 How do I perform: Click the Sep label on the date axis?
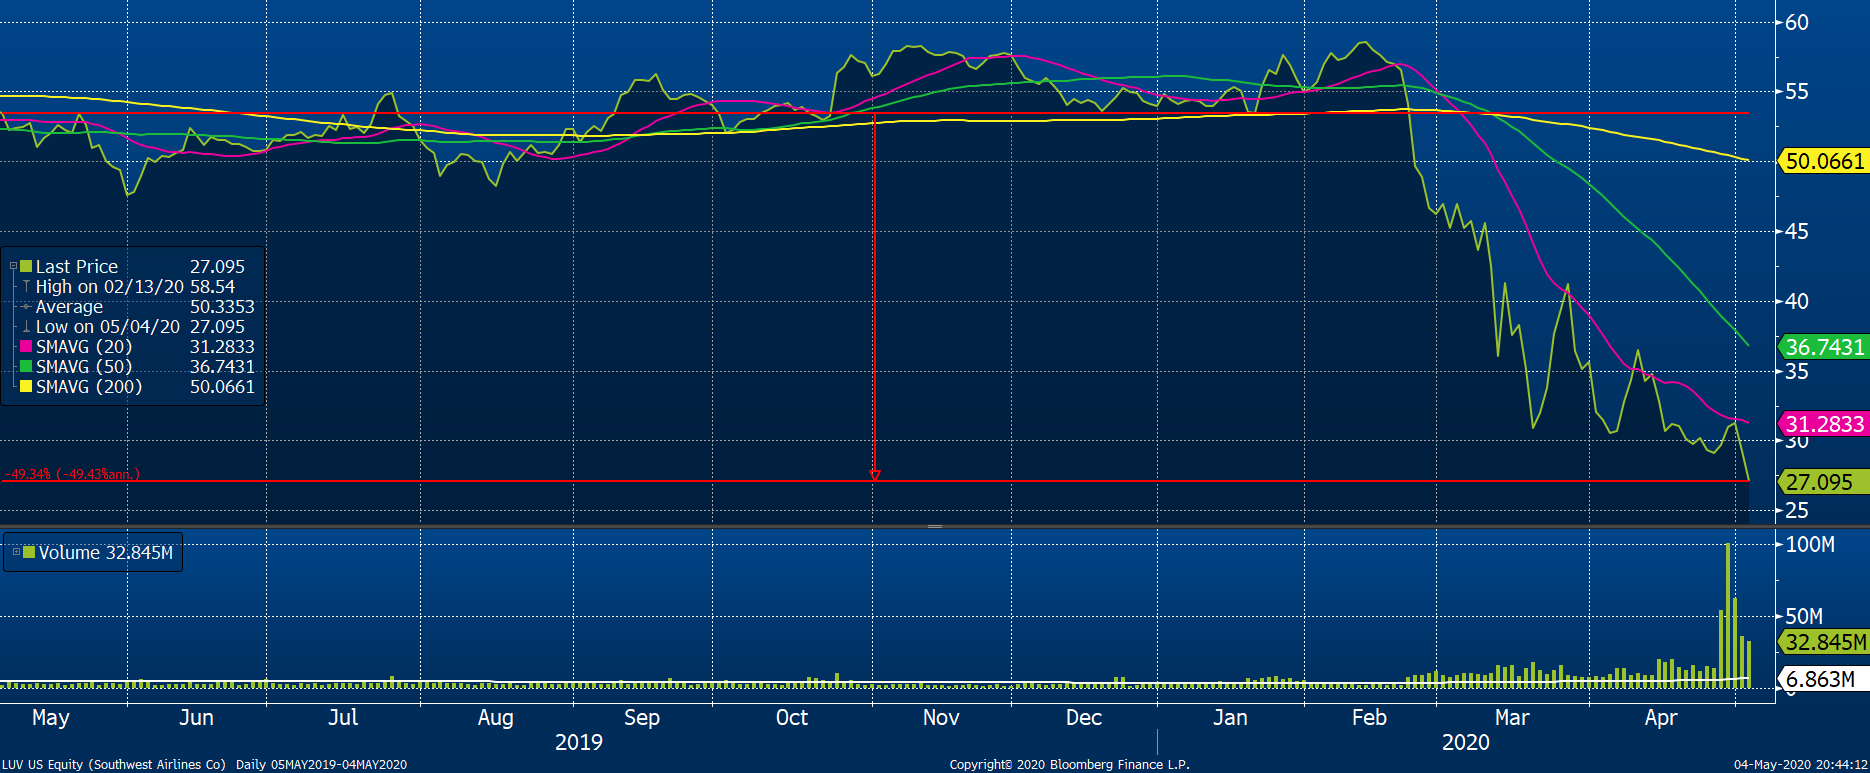coord(642,717)
